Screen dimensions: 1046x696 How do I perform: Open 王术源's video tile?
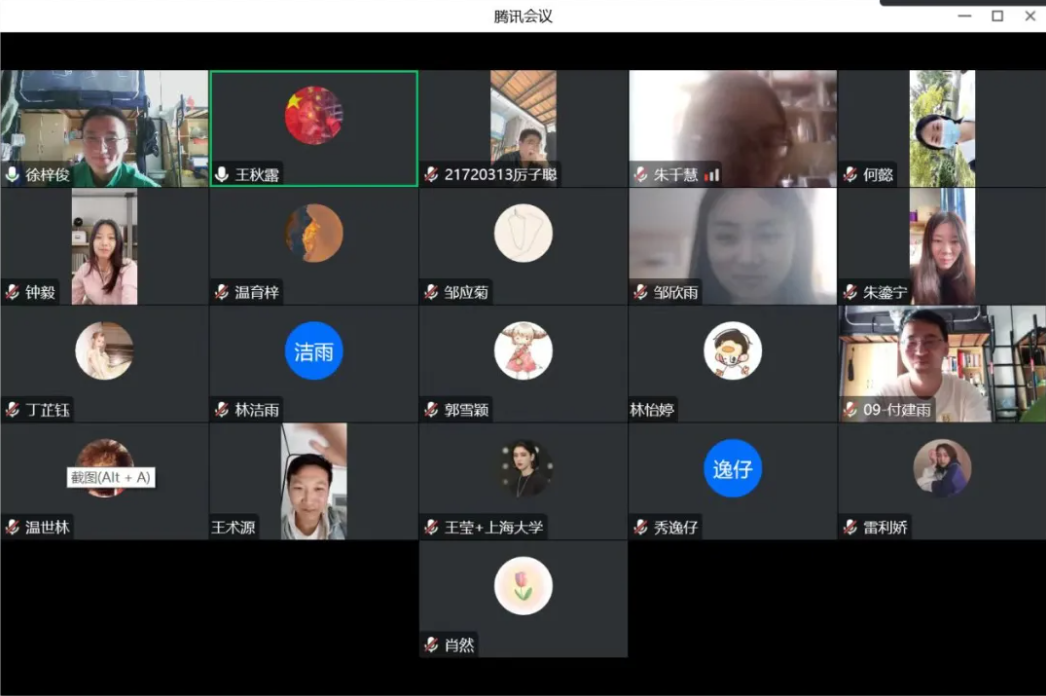[314, 480]
